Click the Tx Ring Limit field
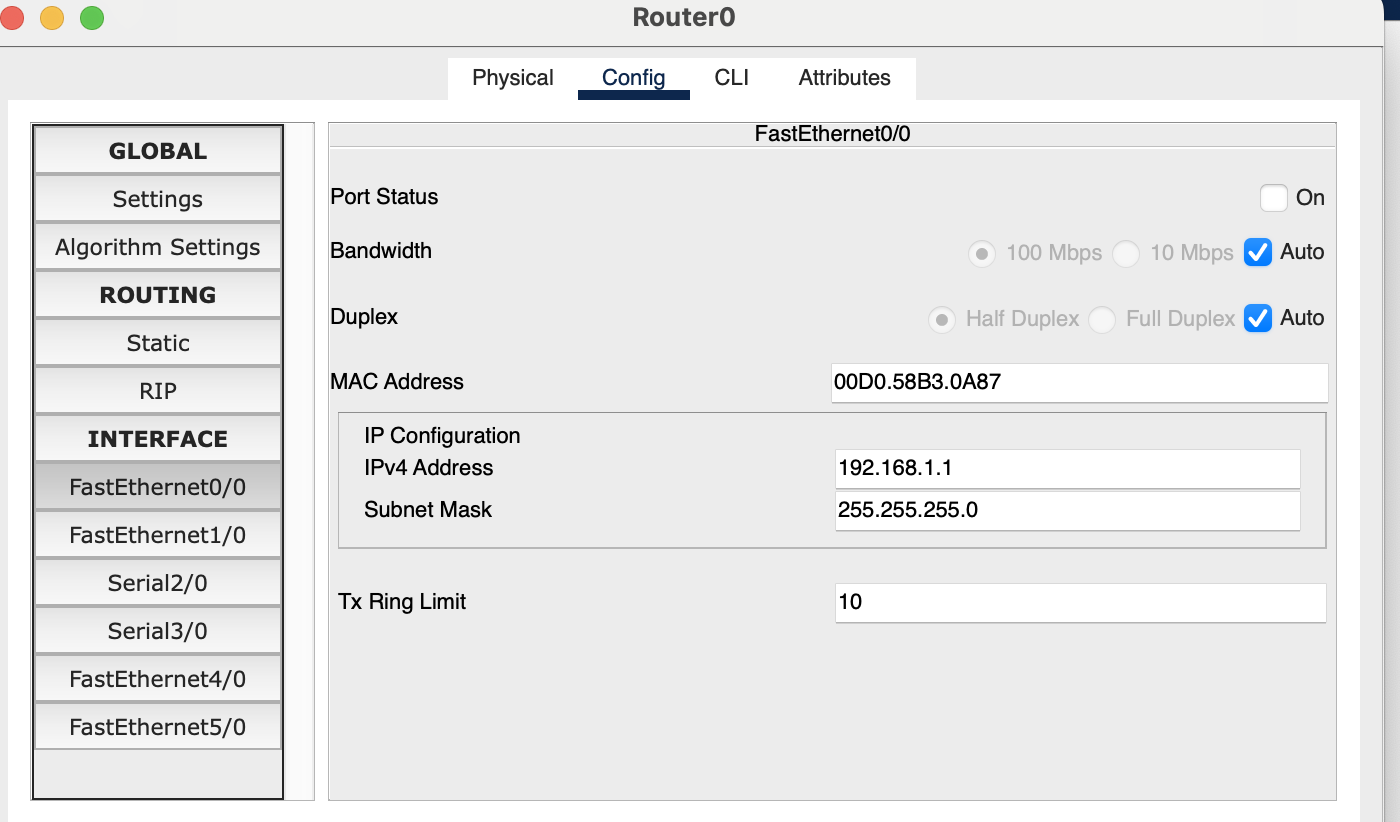Viewport: 1400px width, 822px height. click(x=1081, y=602)
